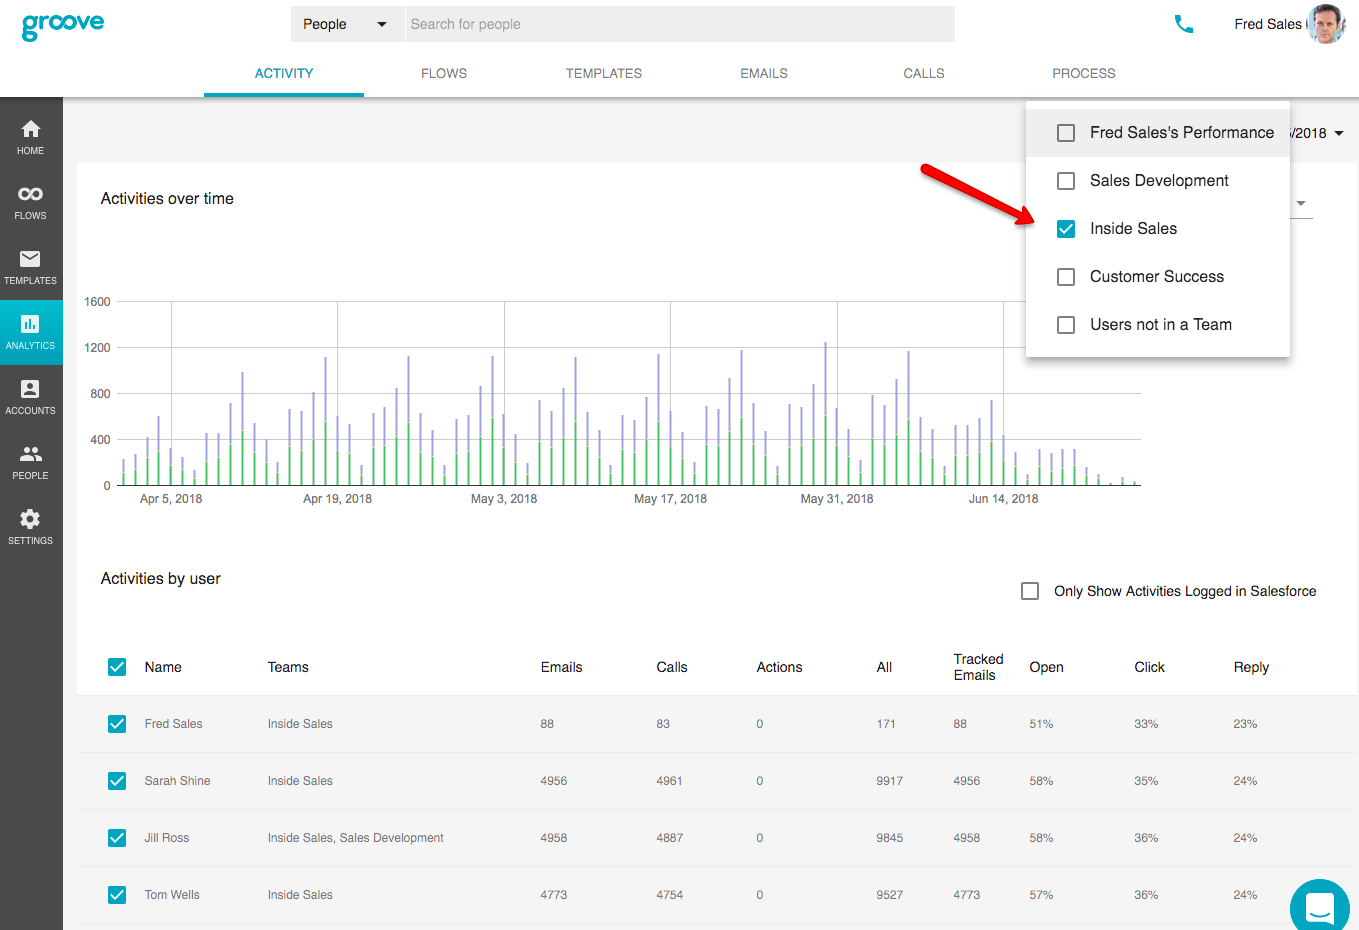Click the 4887 calls value
Image resolution: width=1359 pixels, height=930 pixels.
click(669, 838)
